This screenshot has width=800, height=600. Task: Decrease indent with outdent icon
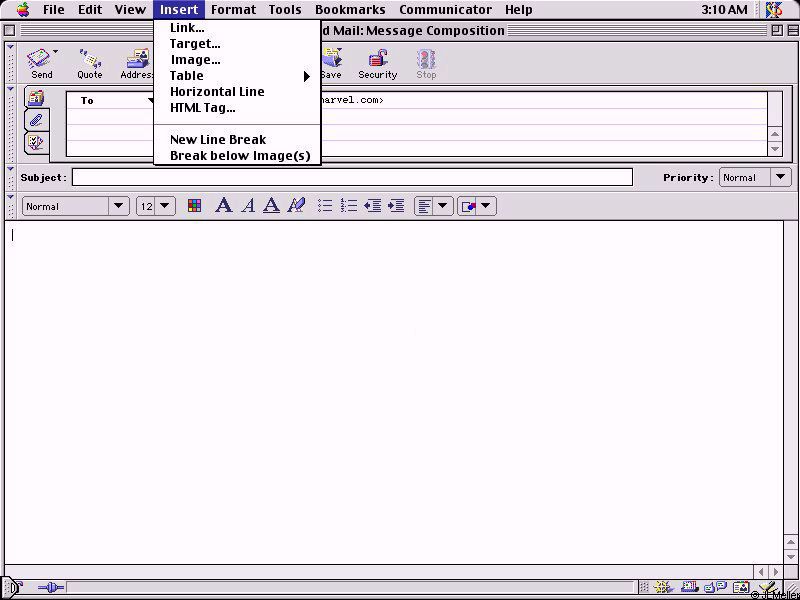tap(373, 206)
